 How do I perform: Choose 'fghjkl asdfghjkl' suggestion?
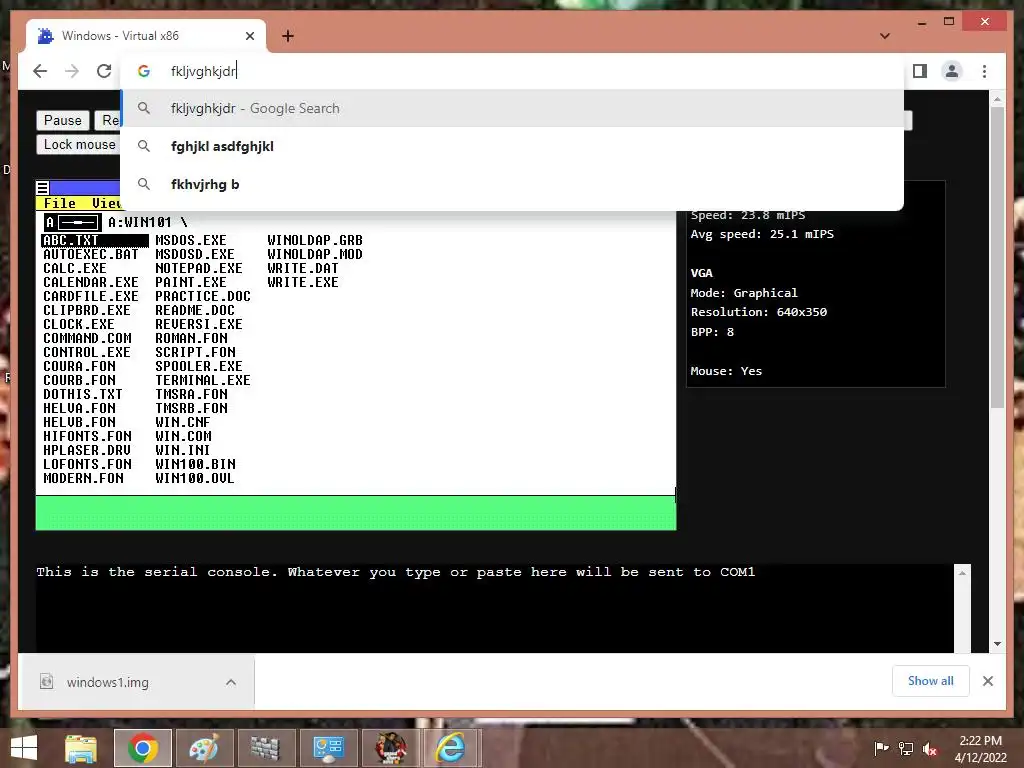[x=512, y=146]
